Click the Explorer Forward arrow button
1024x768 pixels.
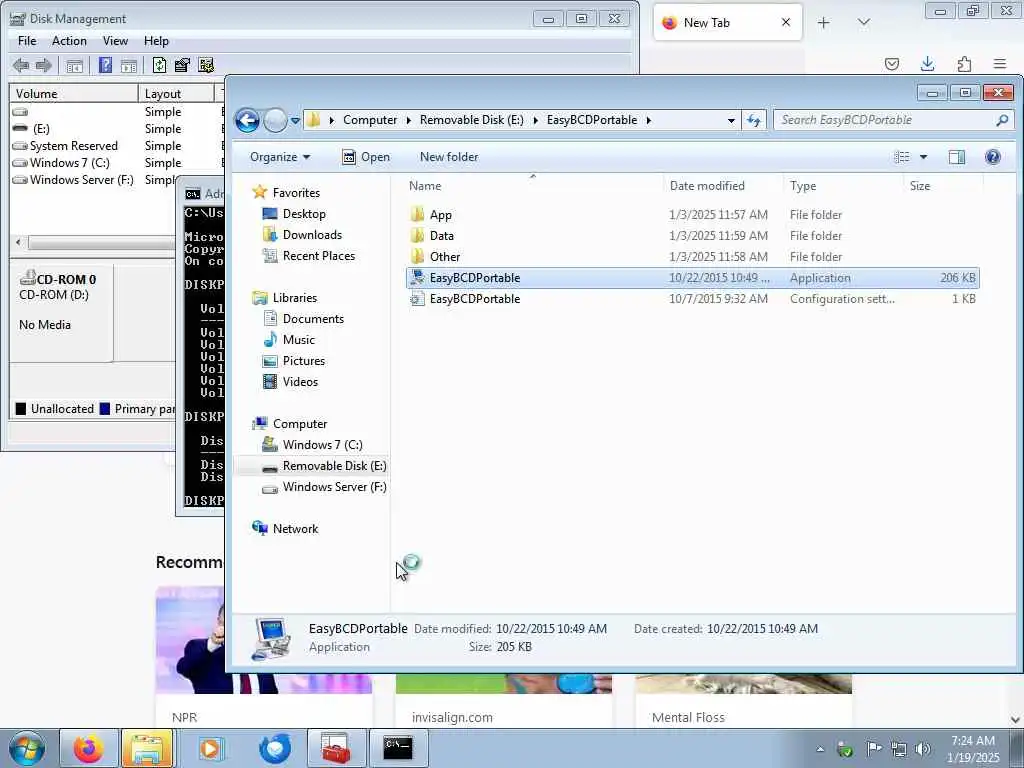click(x=276, y=120)
